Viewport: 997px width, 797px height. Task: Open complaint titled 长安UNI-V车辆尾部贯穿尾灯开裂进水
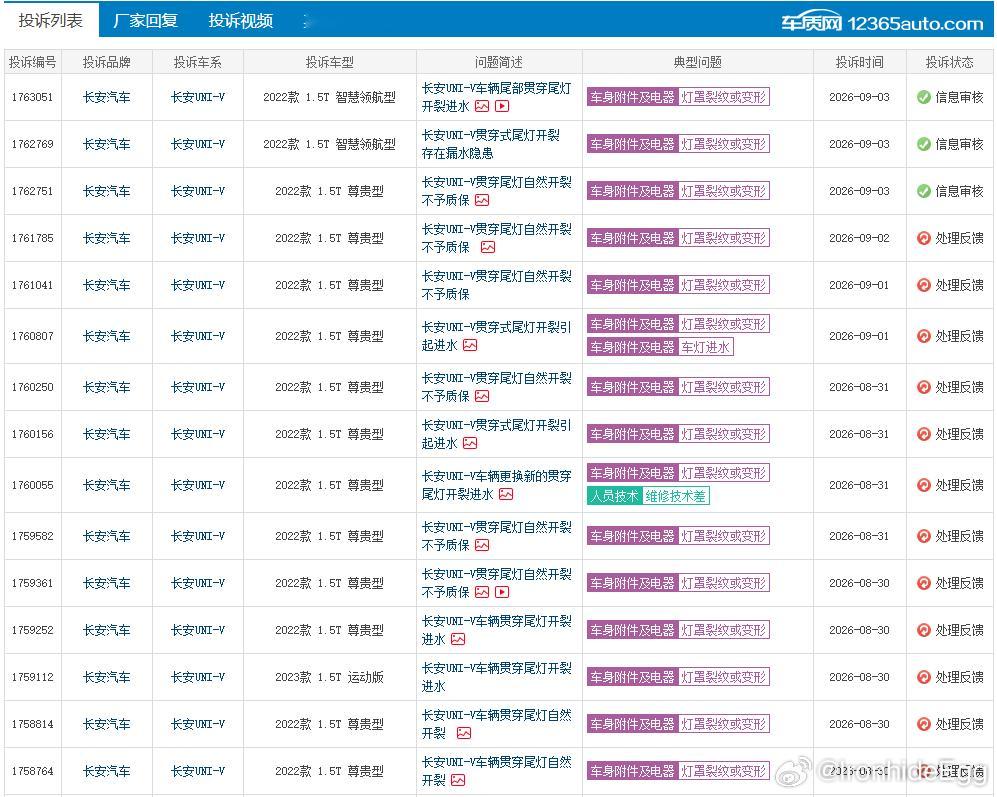[497, 97]
